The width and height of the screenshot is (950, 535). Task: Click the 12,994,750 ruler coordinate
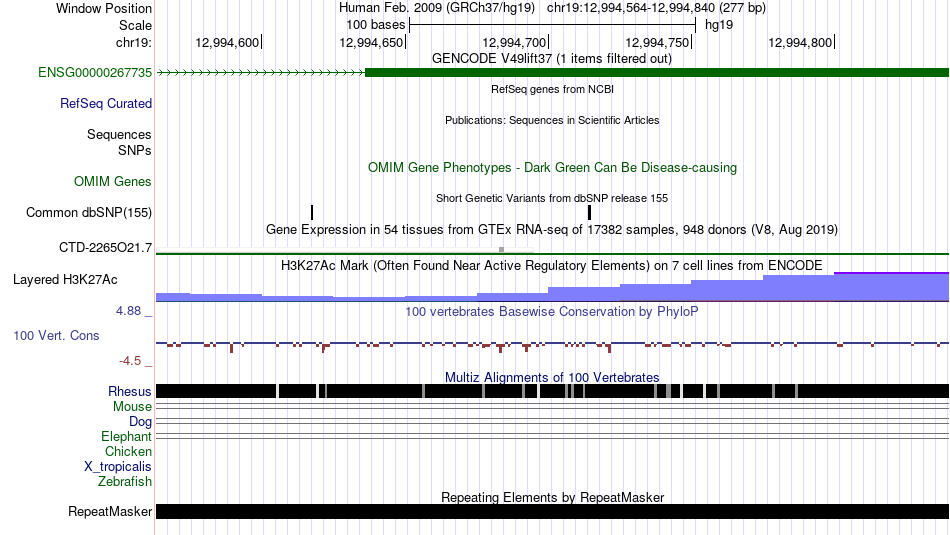point(657,42)
